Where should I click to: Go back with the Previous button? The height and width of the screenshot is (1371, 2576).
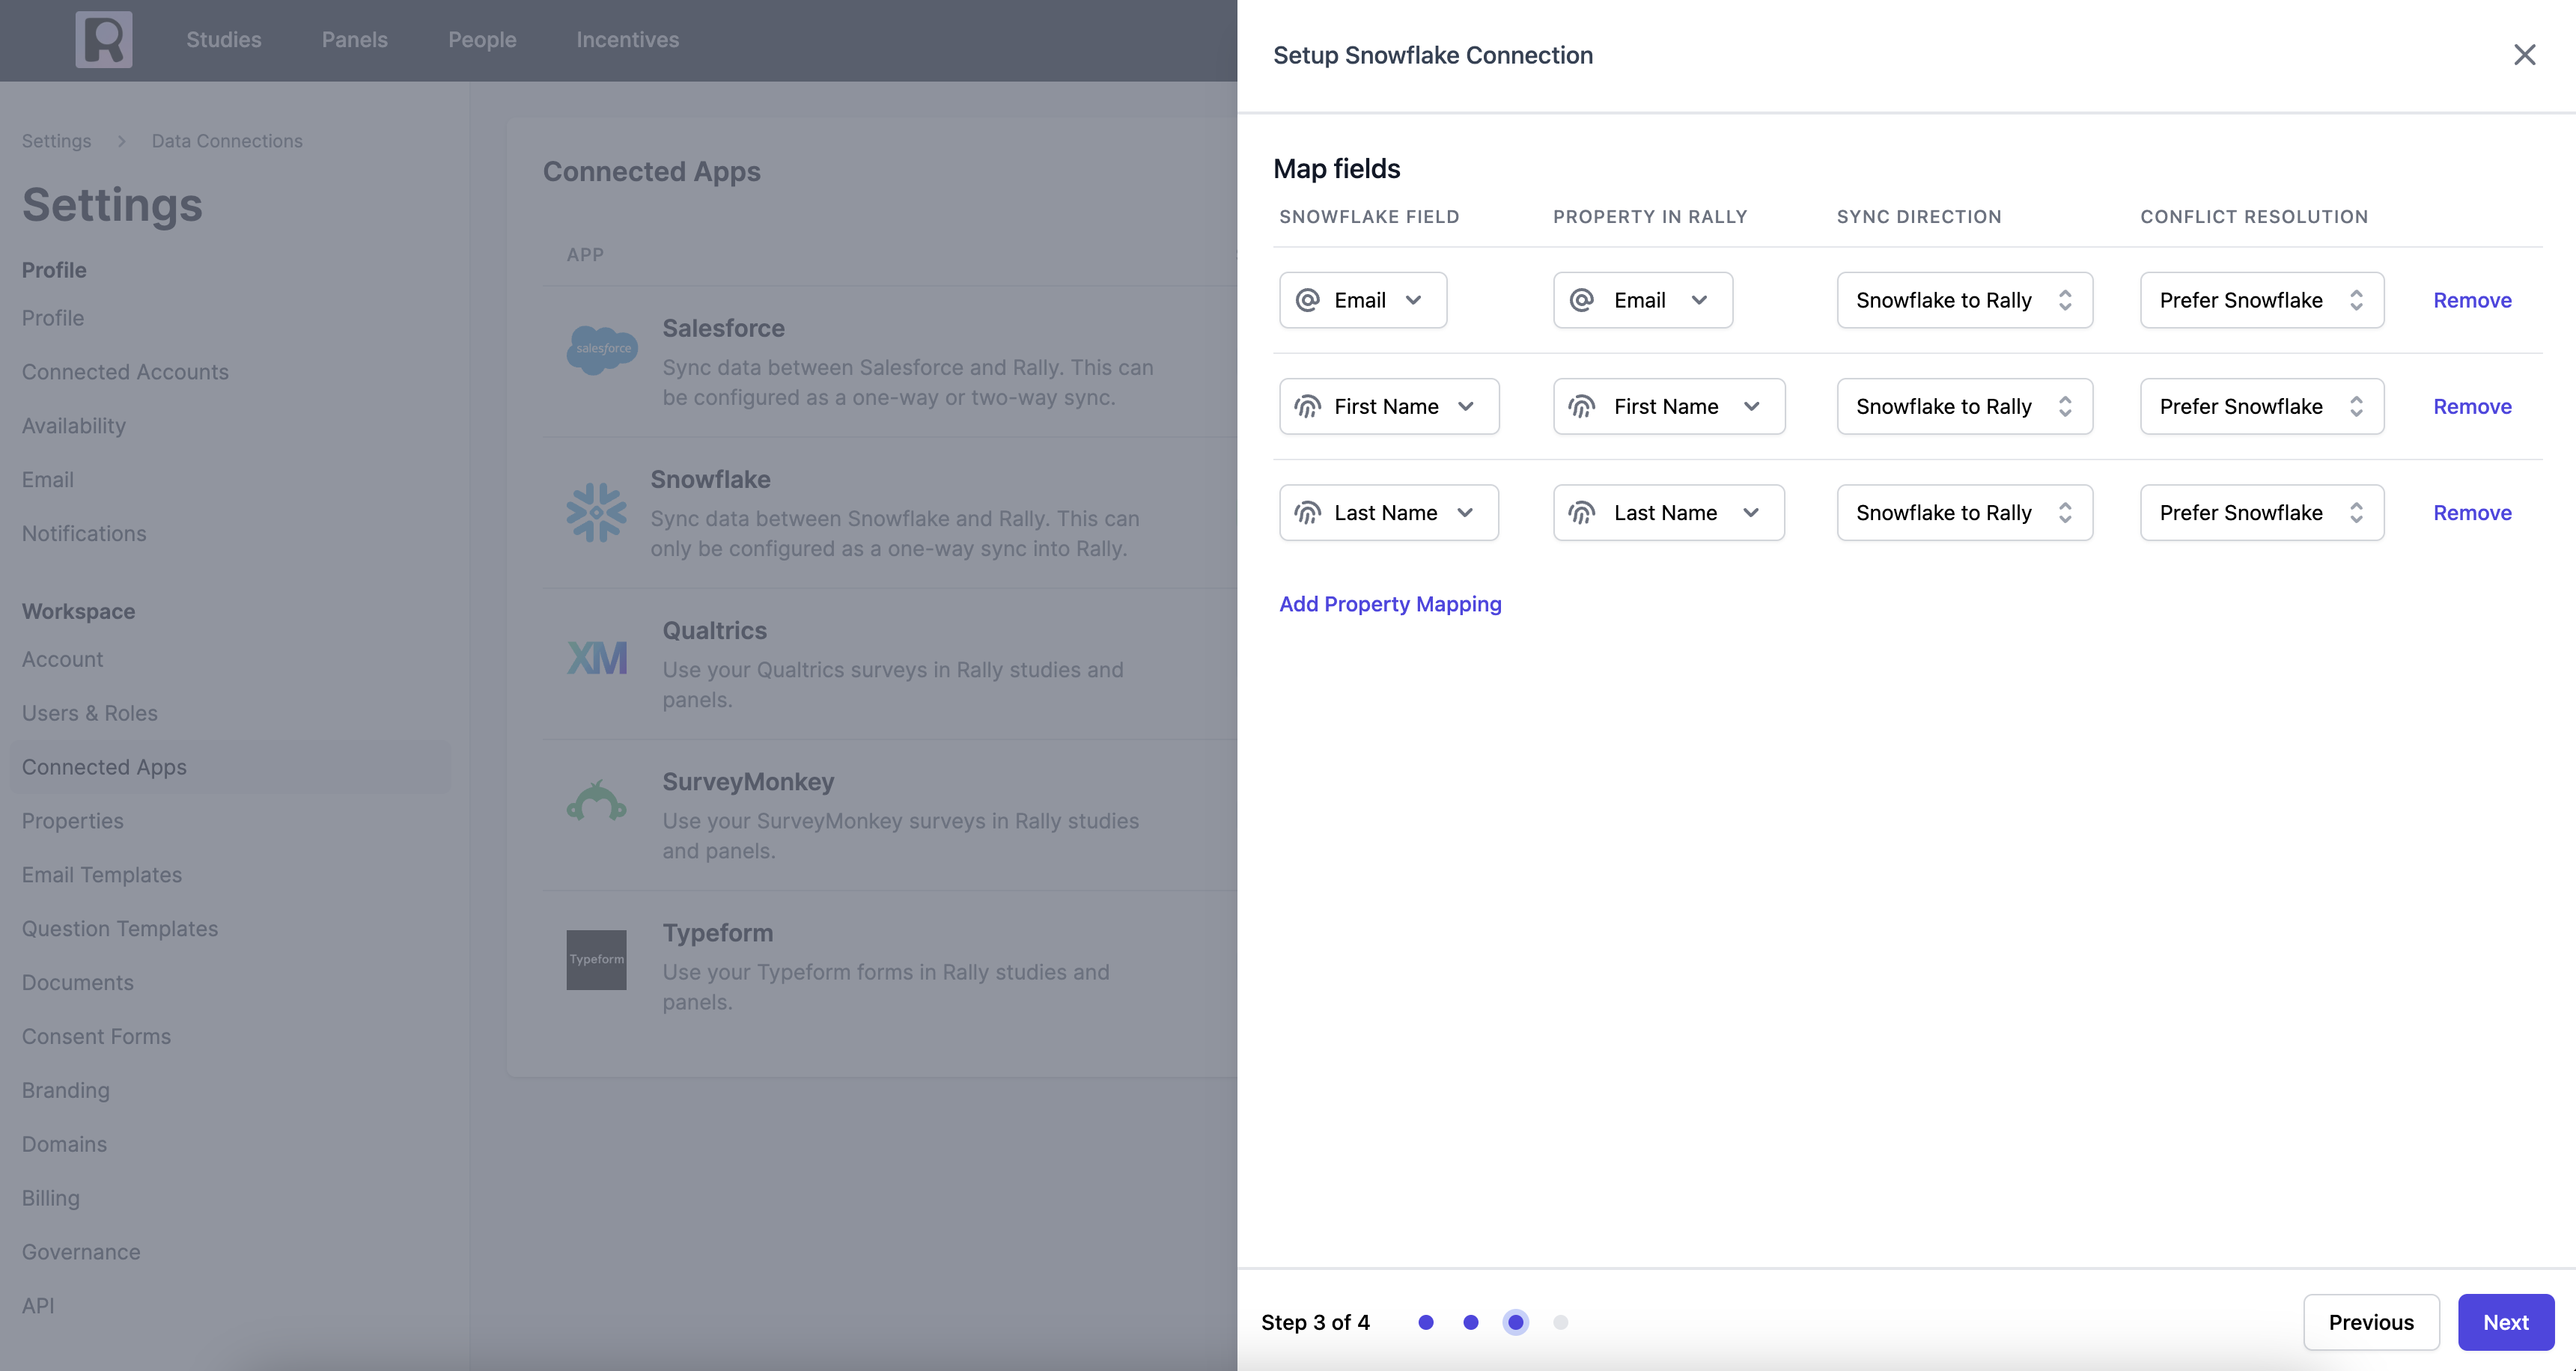2370,1322
